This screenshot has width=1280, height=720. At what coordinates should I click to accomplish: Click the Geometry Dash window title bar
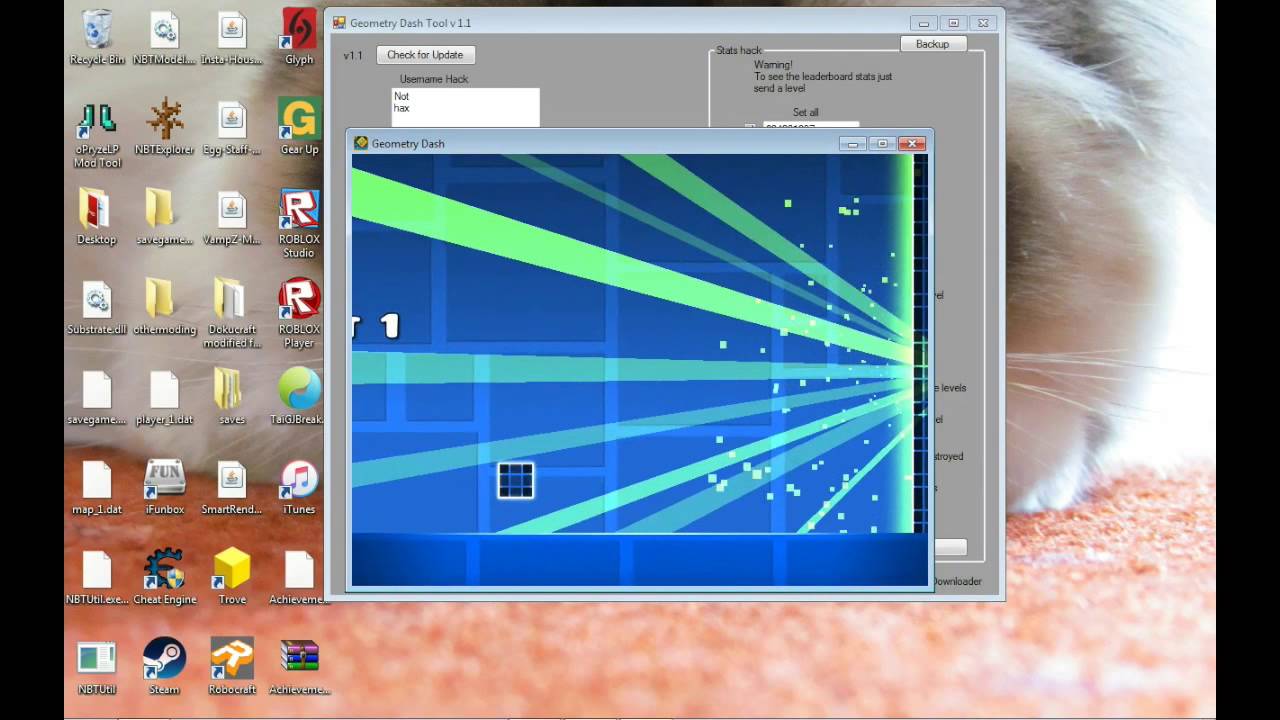pos(600,143)
